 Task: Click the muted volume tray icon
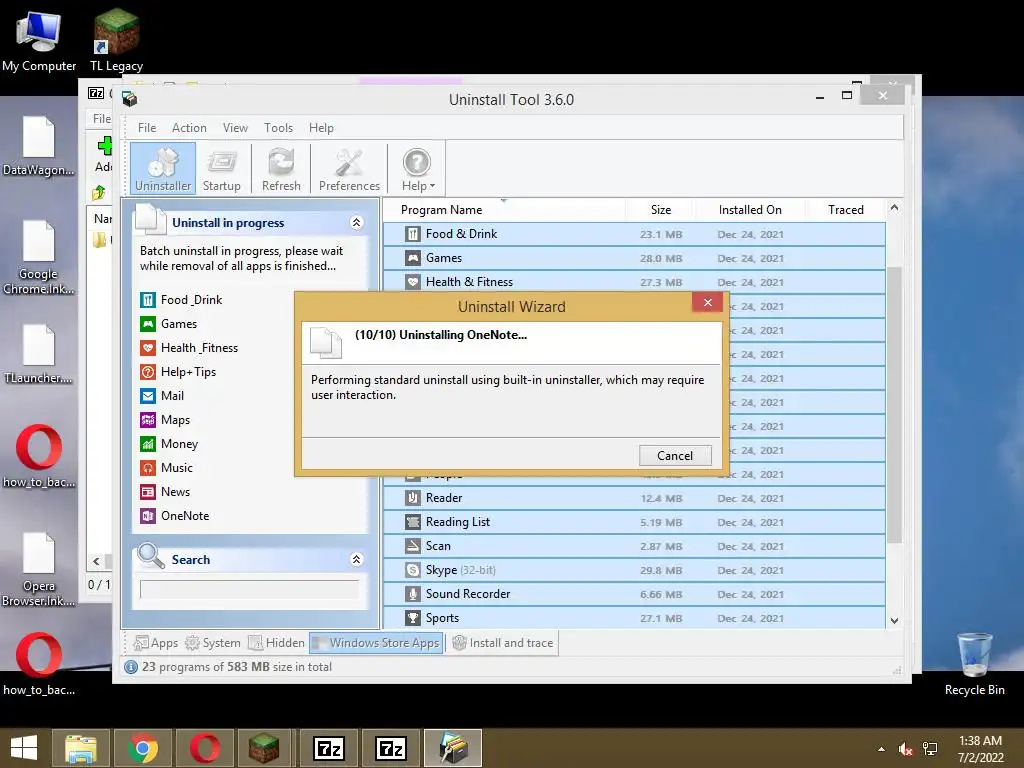pos(905,749)
